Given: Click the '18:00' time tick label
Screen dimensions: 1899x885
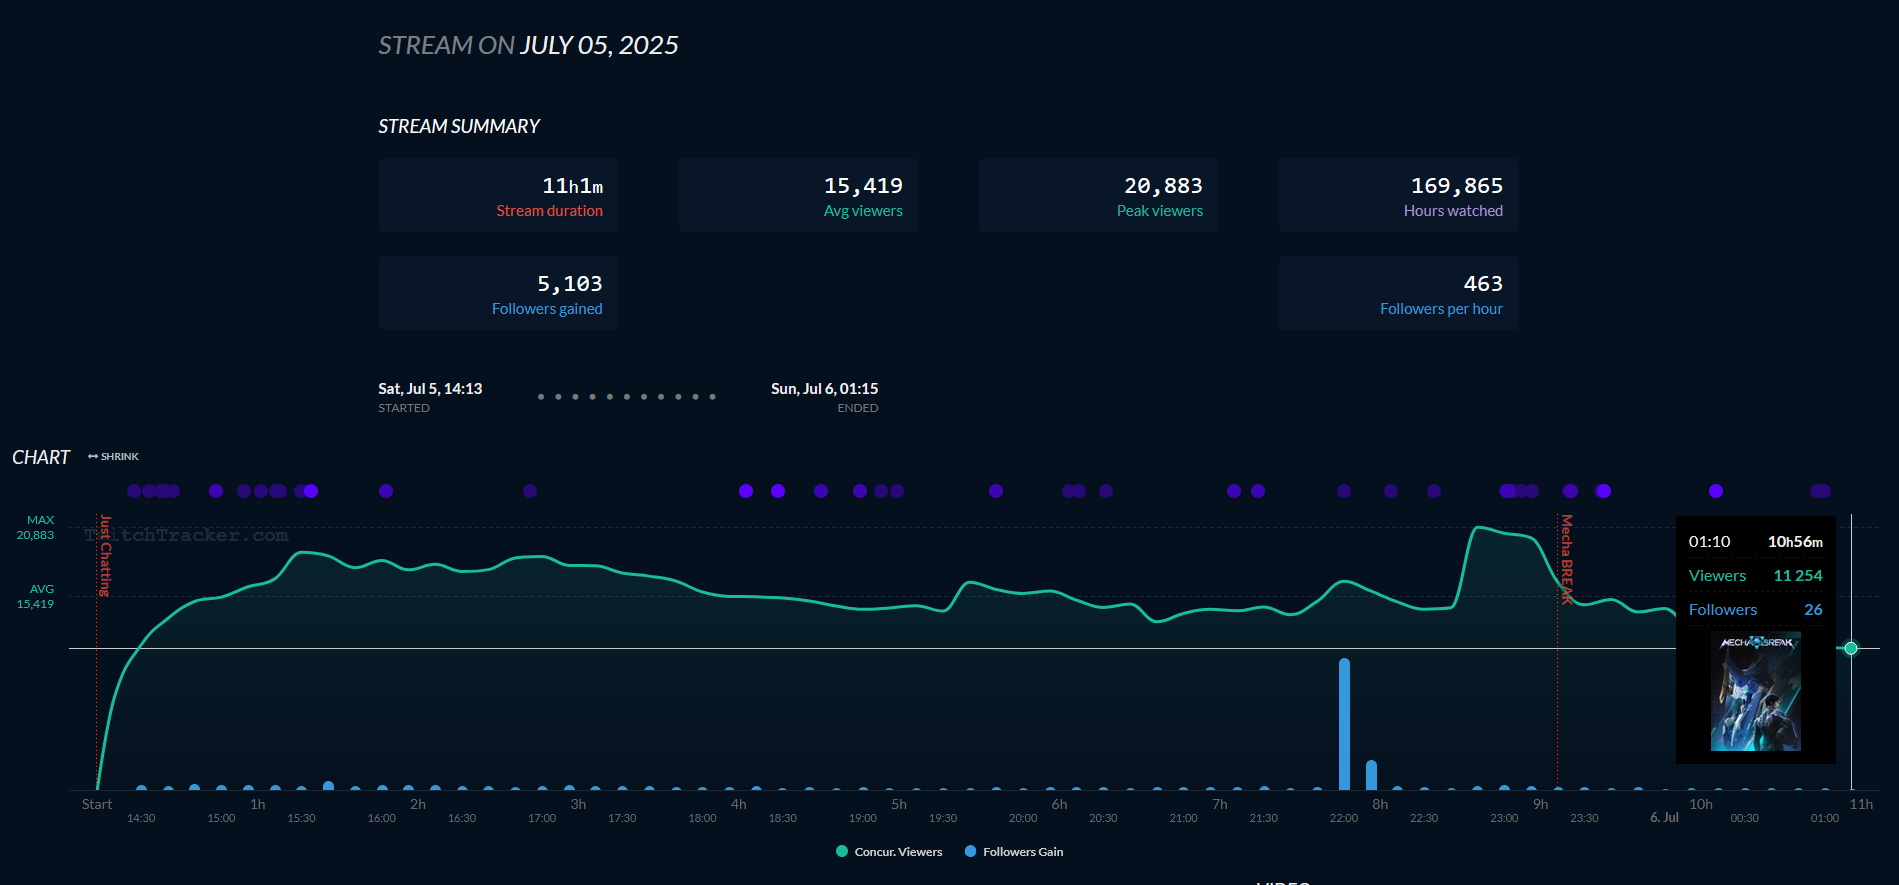Looking at the screenshot, I should click(703, 819).
